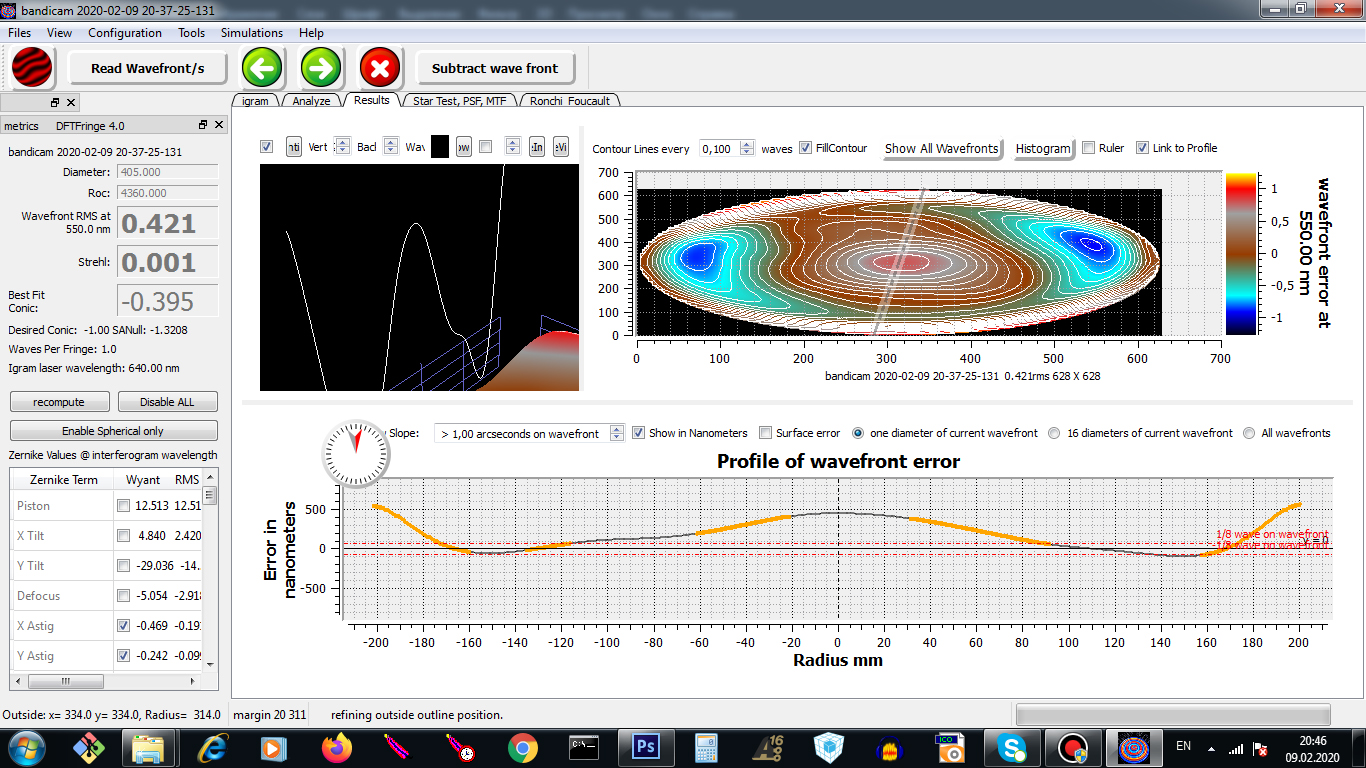The height and width of the screenshot is (768, 1366).
Task: Select '16 diameters of current wavefront' option
Action: click(x=1054, y=433)
